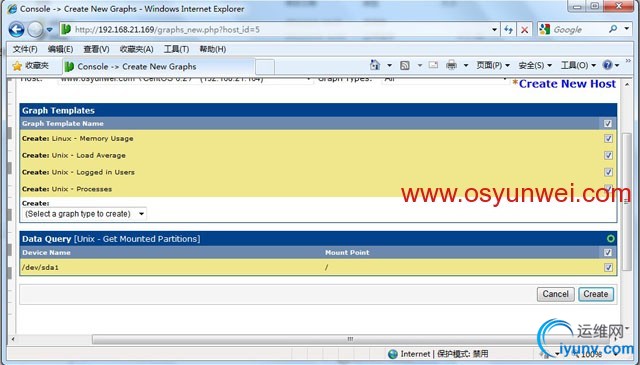Screen dimensions: 640x365
Task: Select the Console -> Create New Graphs tab
Action: tap(158, 66)
